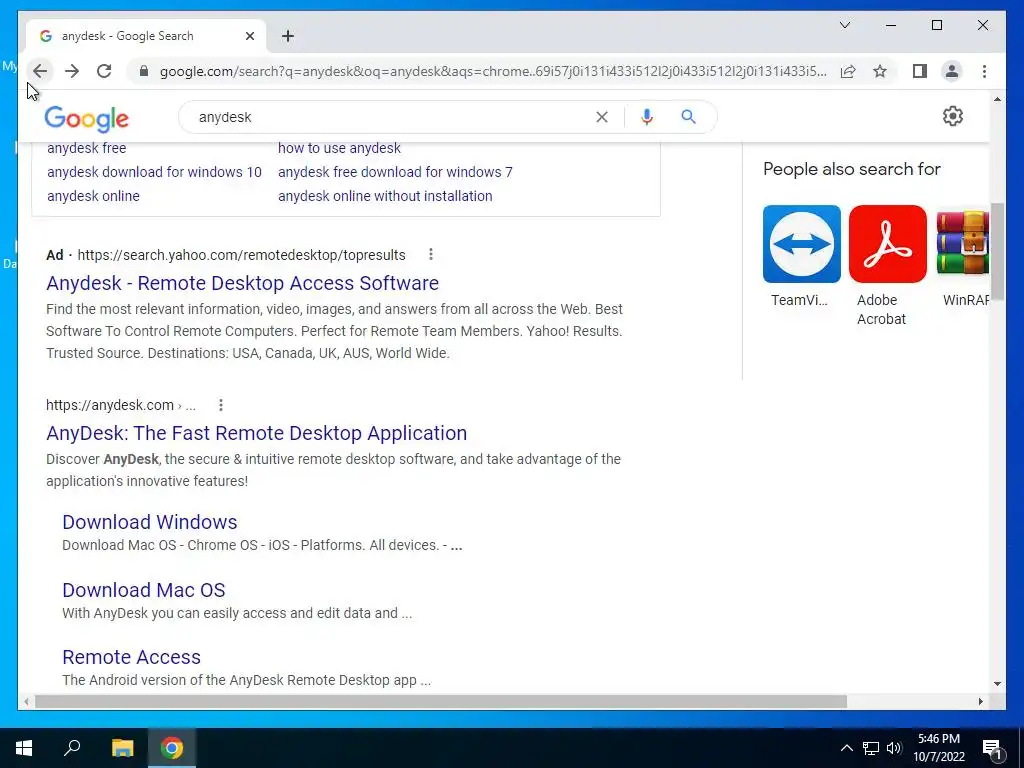Open a new tab with the plus button
This screenshot has width=1024, height=768.
click(x=288, y=36)
